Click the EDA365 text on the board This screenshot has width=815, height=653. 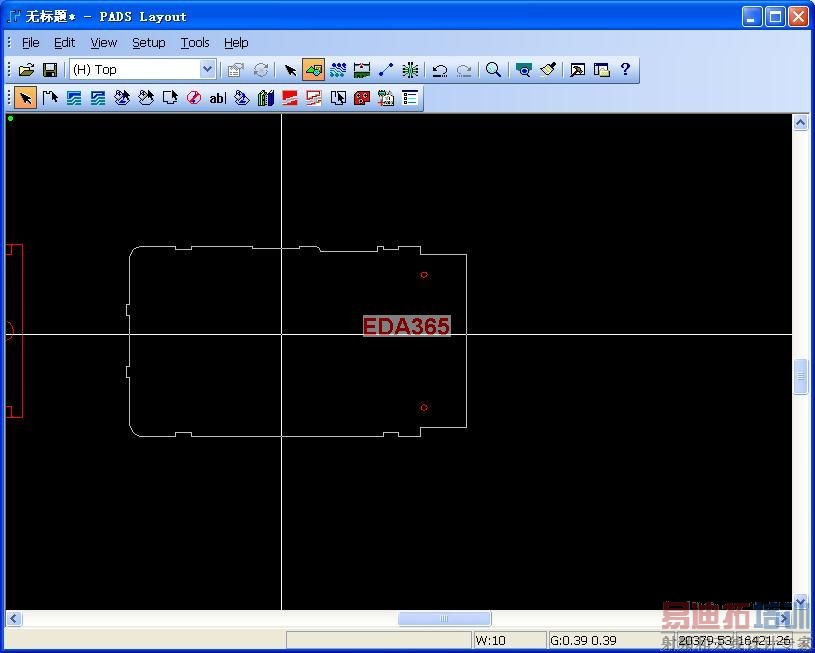click(406, 326)
